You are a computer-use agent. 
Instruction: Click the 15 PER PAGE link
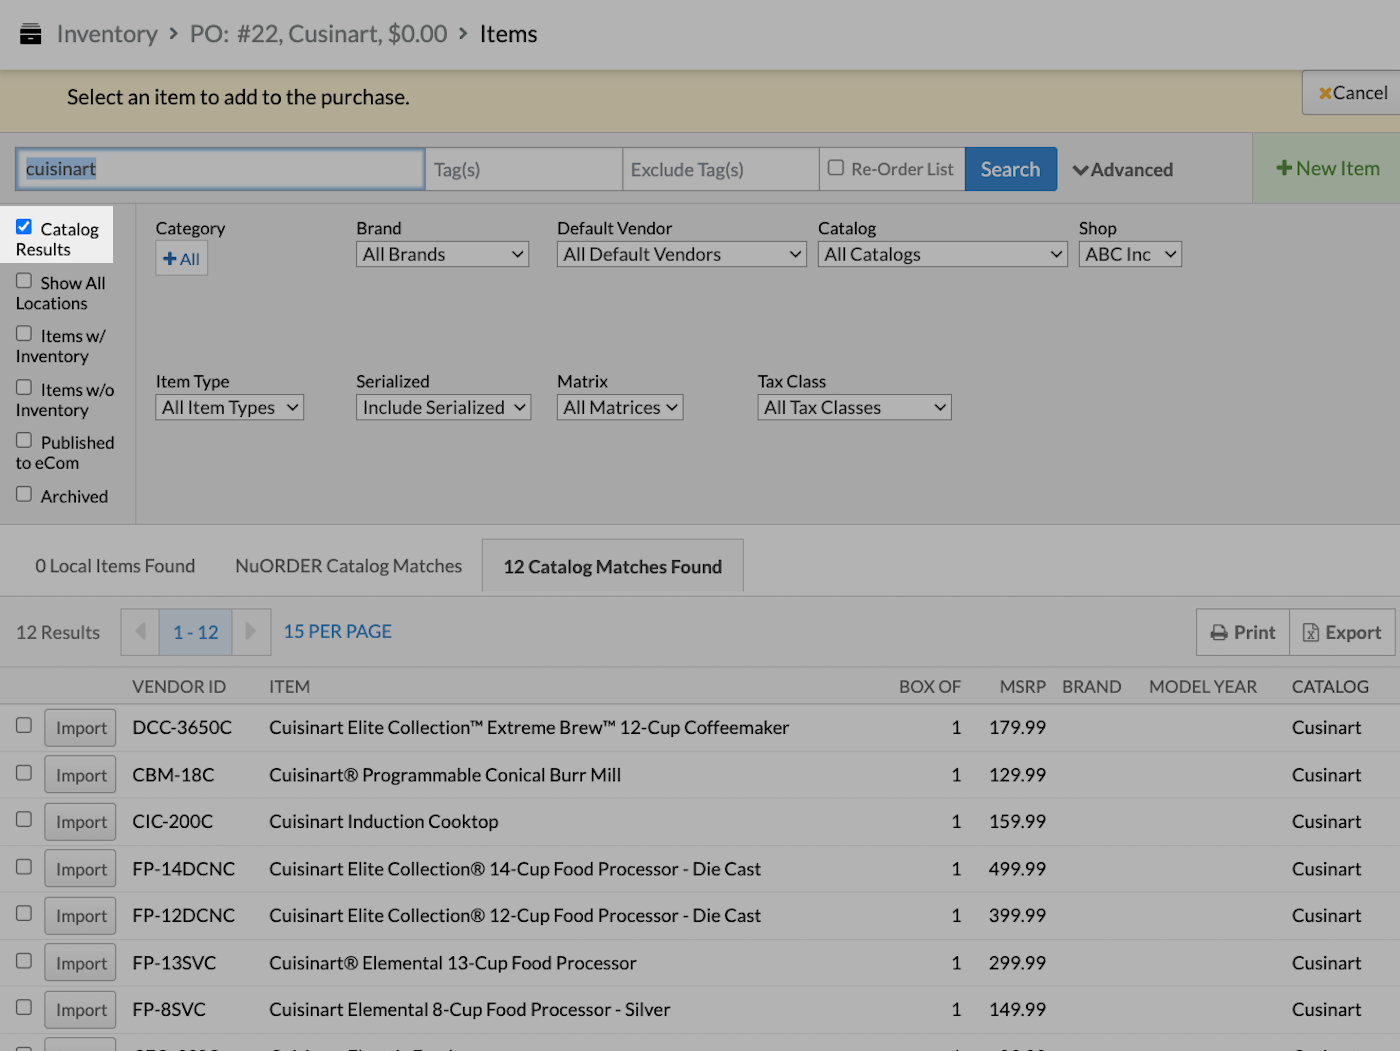[x=336, y=631]
